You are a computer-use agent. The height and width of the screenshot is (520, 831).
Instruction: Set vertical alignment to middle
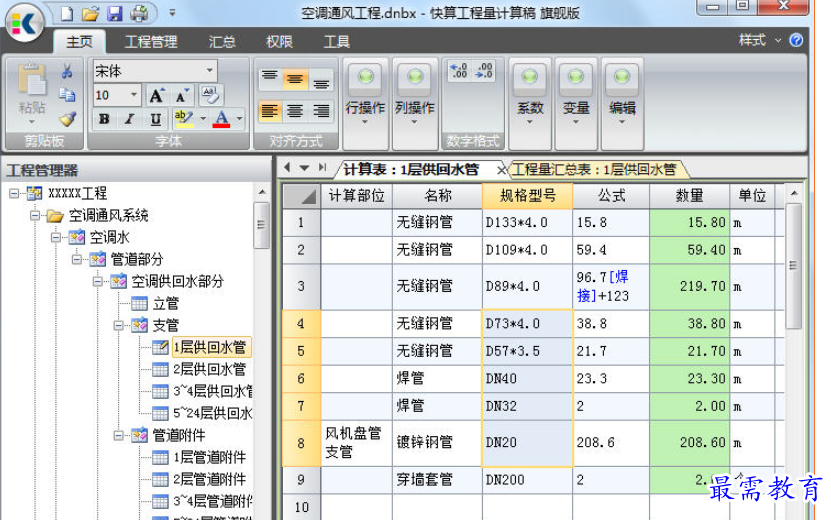(295, 80)
